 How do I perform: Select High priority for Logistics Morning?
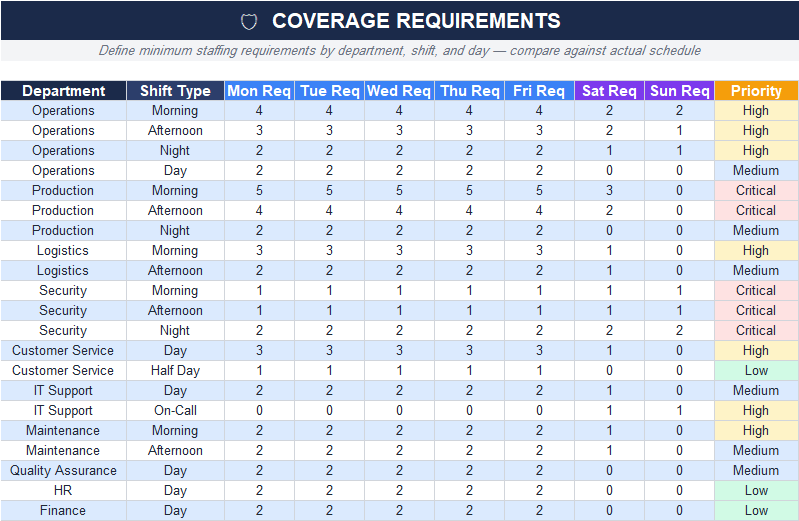(756, 250)
